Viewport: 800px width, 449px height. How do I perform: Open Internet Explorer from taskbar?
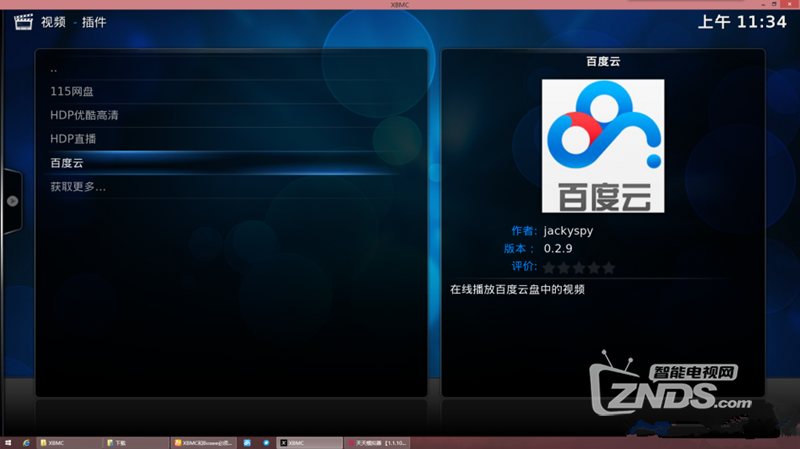26,443
